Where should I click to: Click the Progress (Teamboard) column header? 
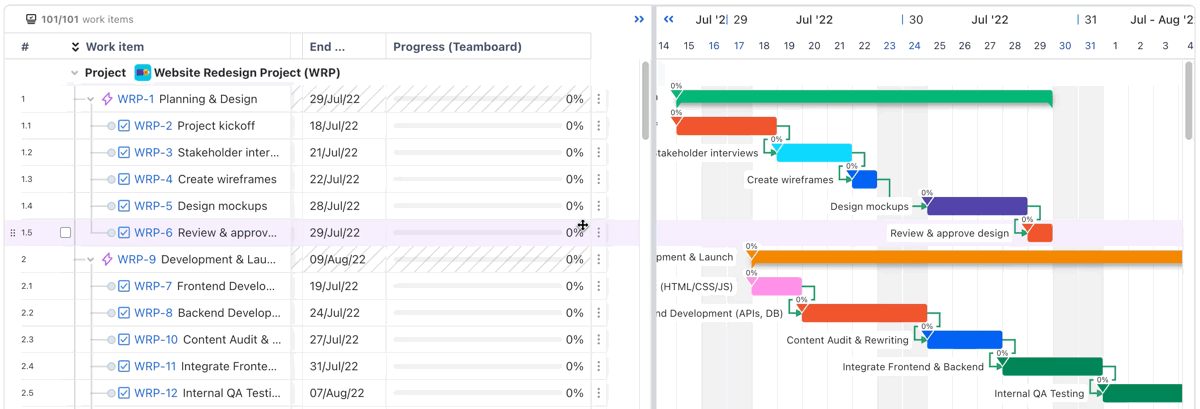[x=457, y=47]
